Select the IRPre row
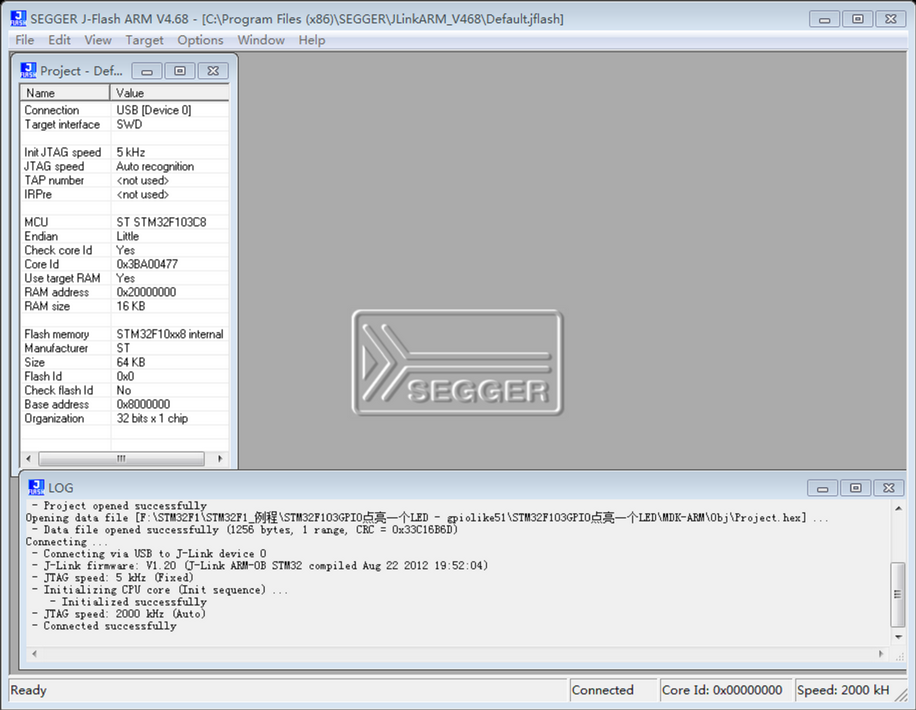The height and width of the screenshot is (710, 916). [x=124, y=194]
